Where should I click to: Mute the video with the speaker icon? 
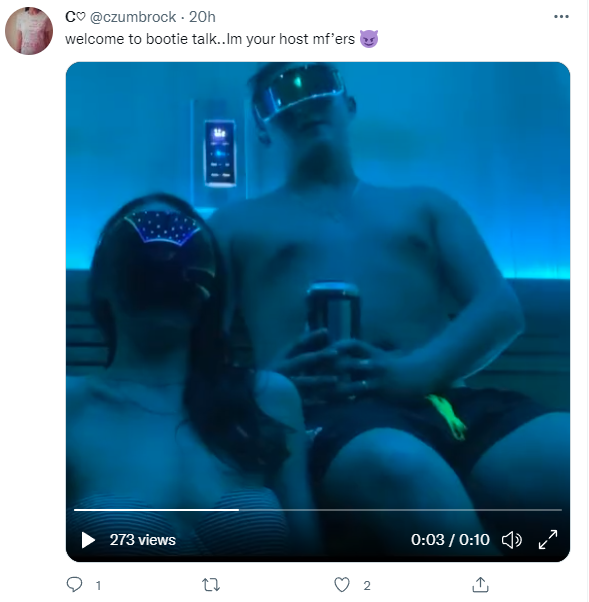(512, 540)
